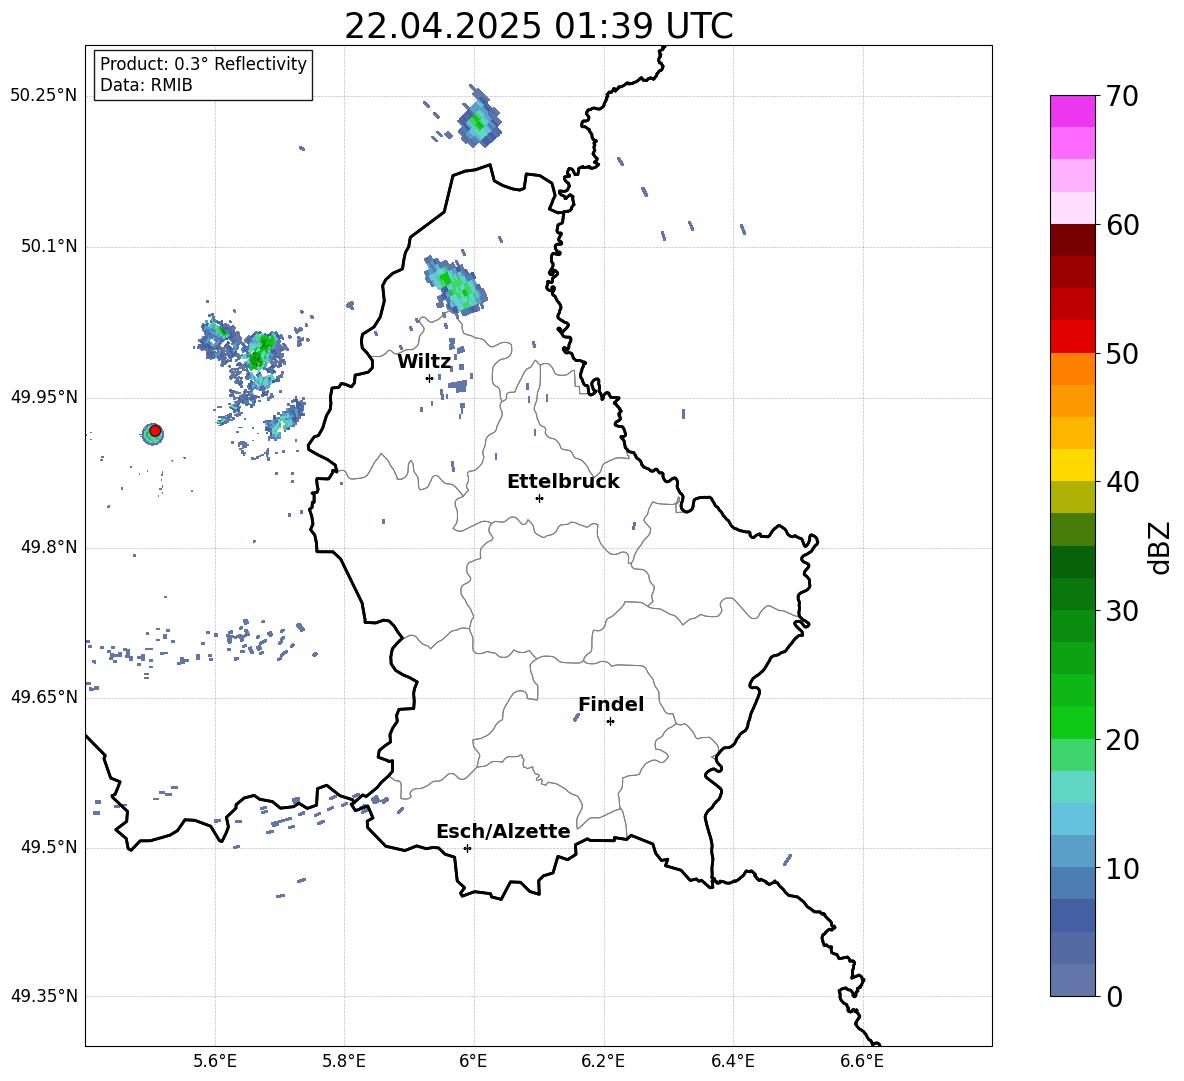The image size is (1184, 1081).
Task: Click the Wiltz city label
Action: tap(424, 361)
